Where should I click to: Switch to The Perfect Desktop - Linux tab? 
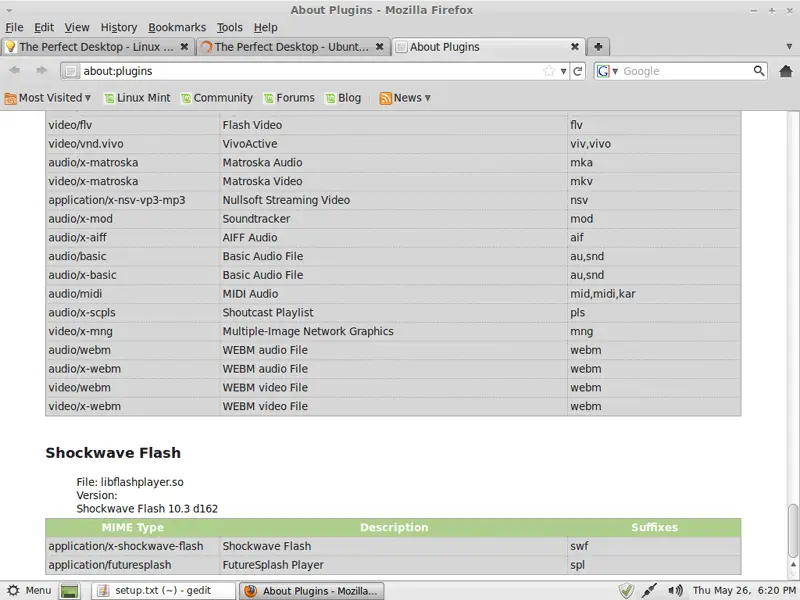tap(97, 47)
